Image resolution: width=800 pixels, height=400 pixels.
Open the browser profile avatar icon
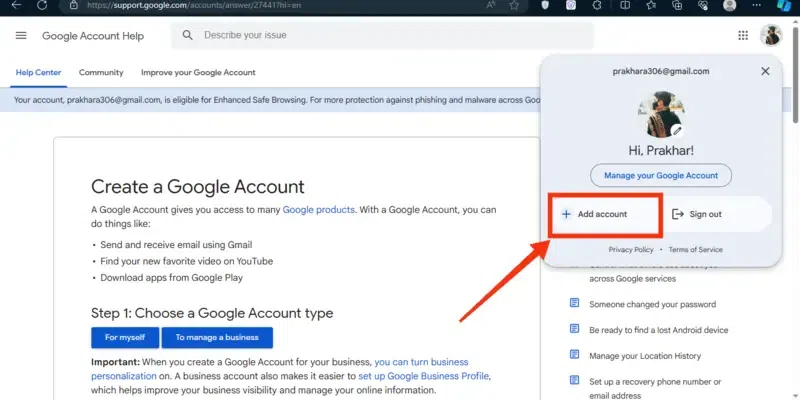(x=730, y=5)
